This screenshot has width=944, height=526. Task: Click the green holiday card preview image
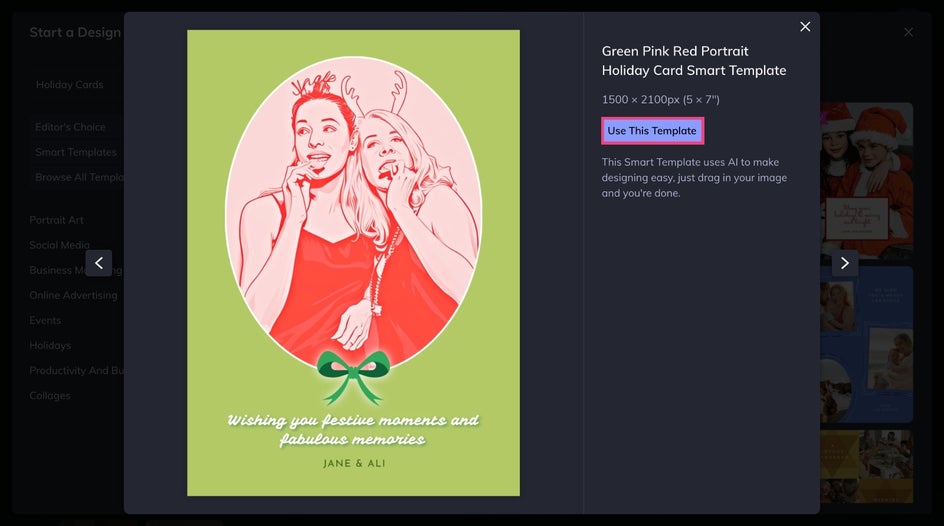tap(353, 263)
